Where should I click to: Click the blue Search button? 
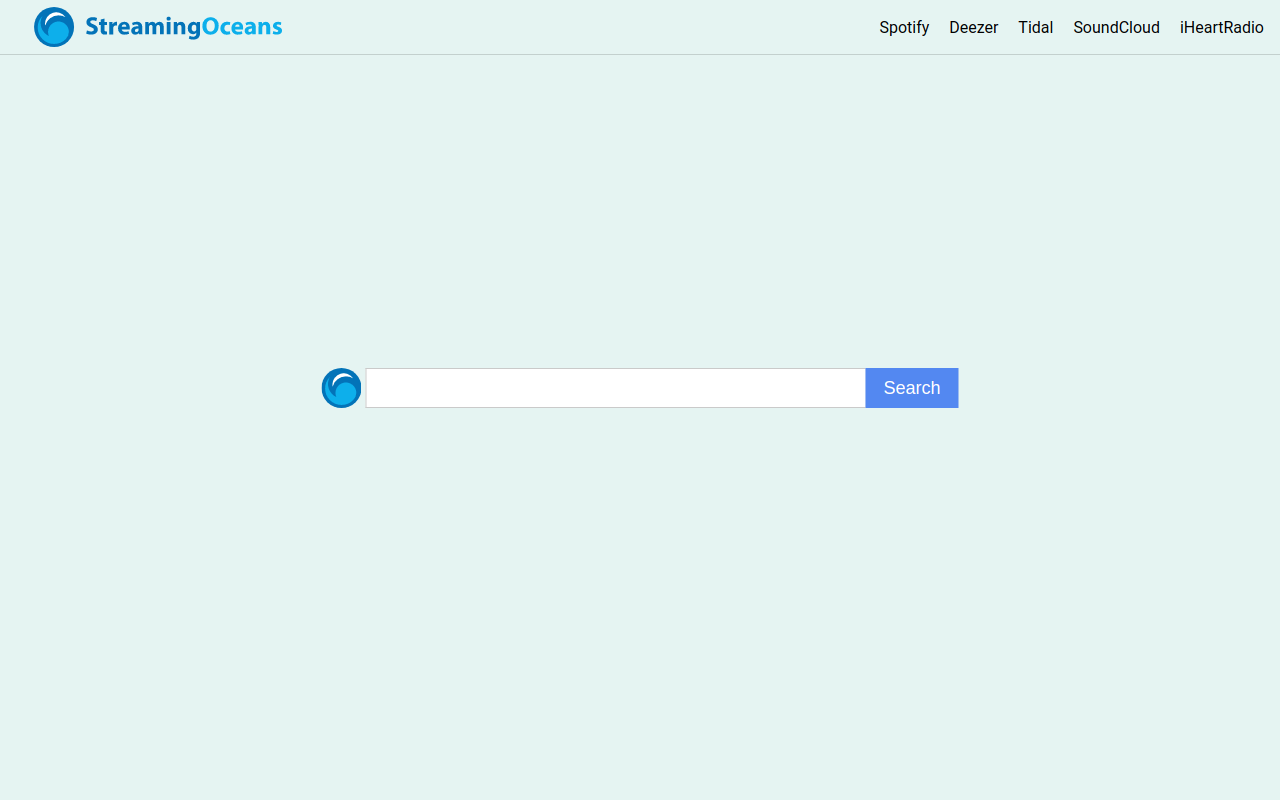(x=912, y=388)
